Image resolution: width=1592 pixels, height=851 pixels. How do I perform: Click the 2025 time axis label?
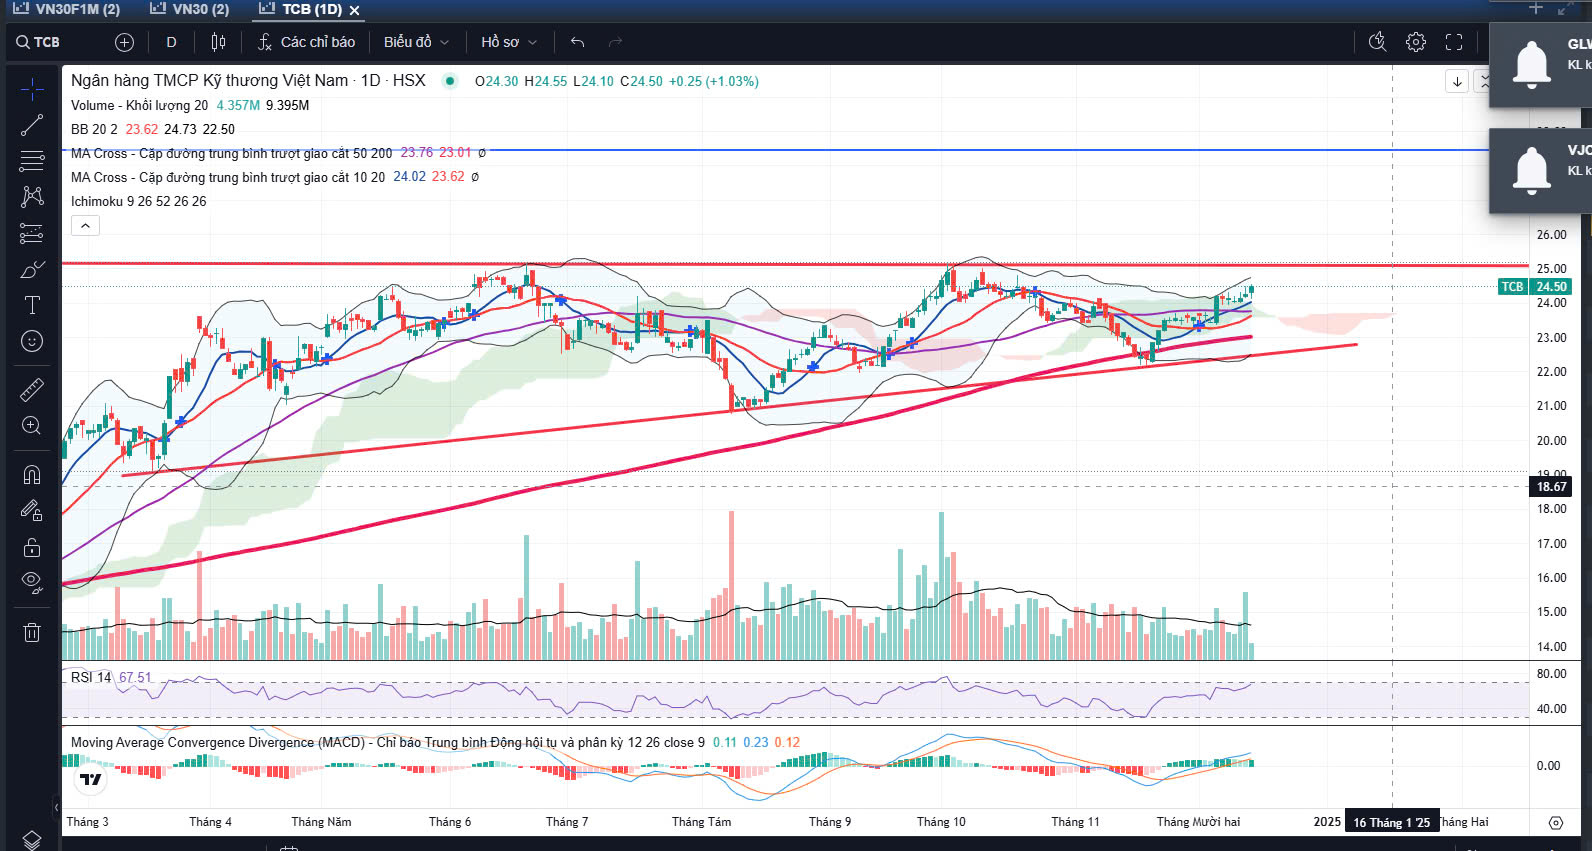coord(1327,822)
